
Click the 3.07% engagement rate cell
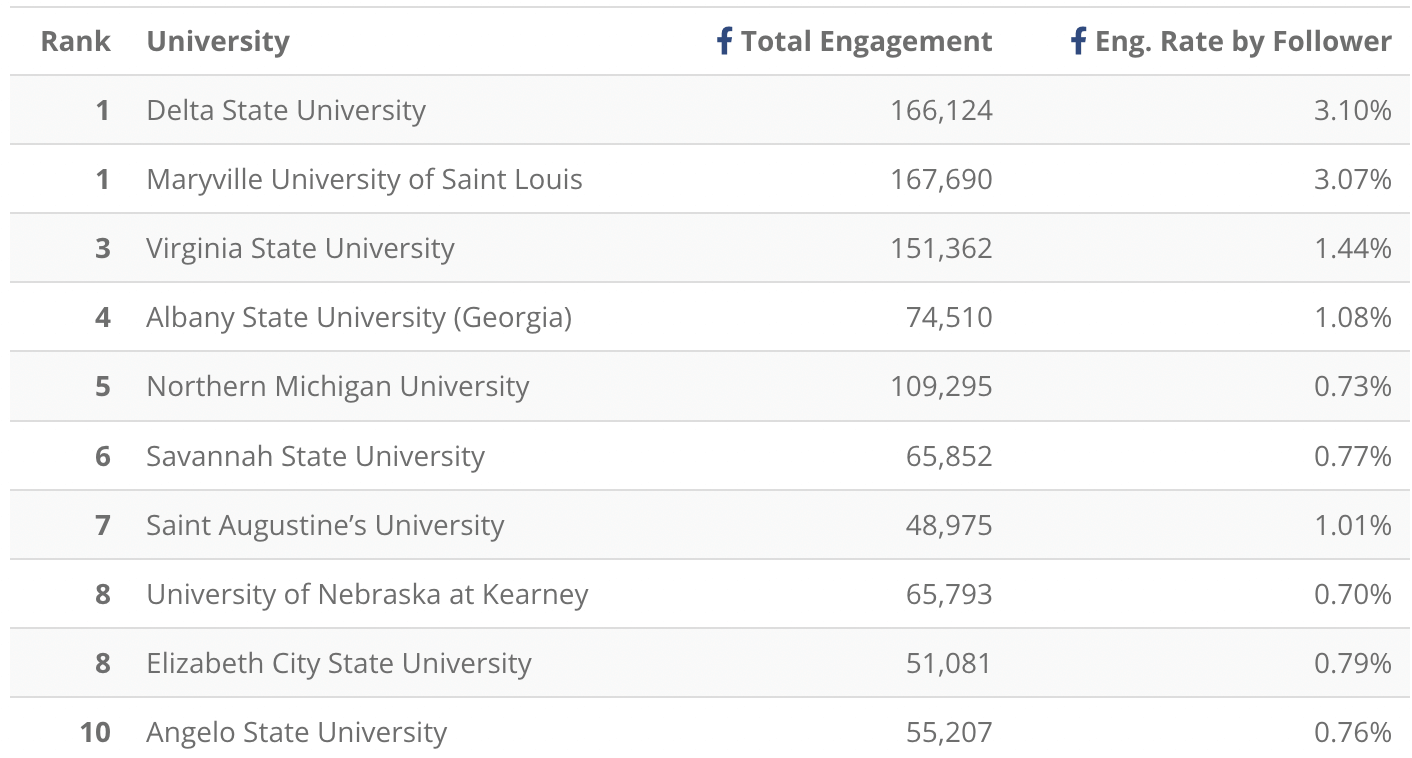(1352, 179)
